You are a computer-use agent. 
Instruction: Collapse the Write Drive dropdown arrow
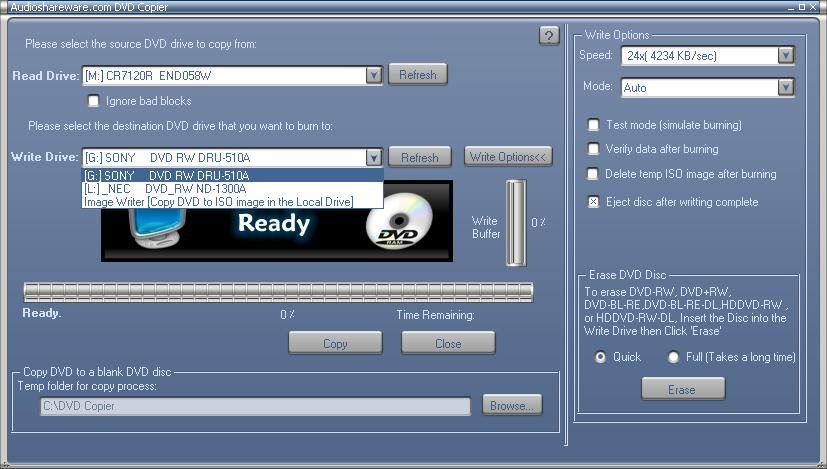(374, 157)
